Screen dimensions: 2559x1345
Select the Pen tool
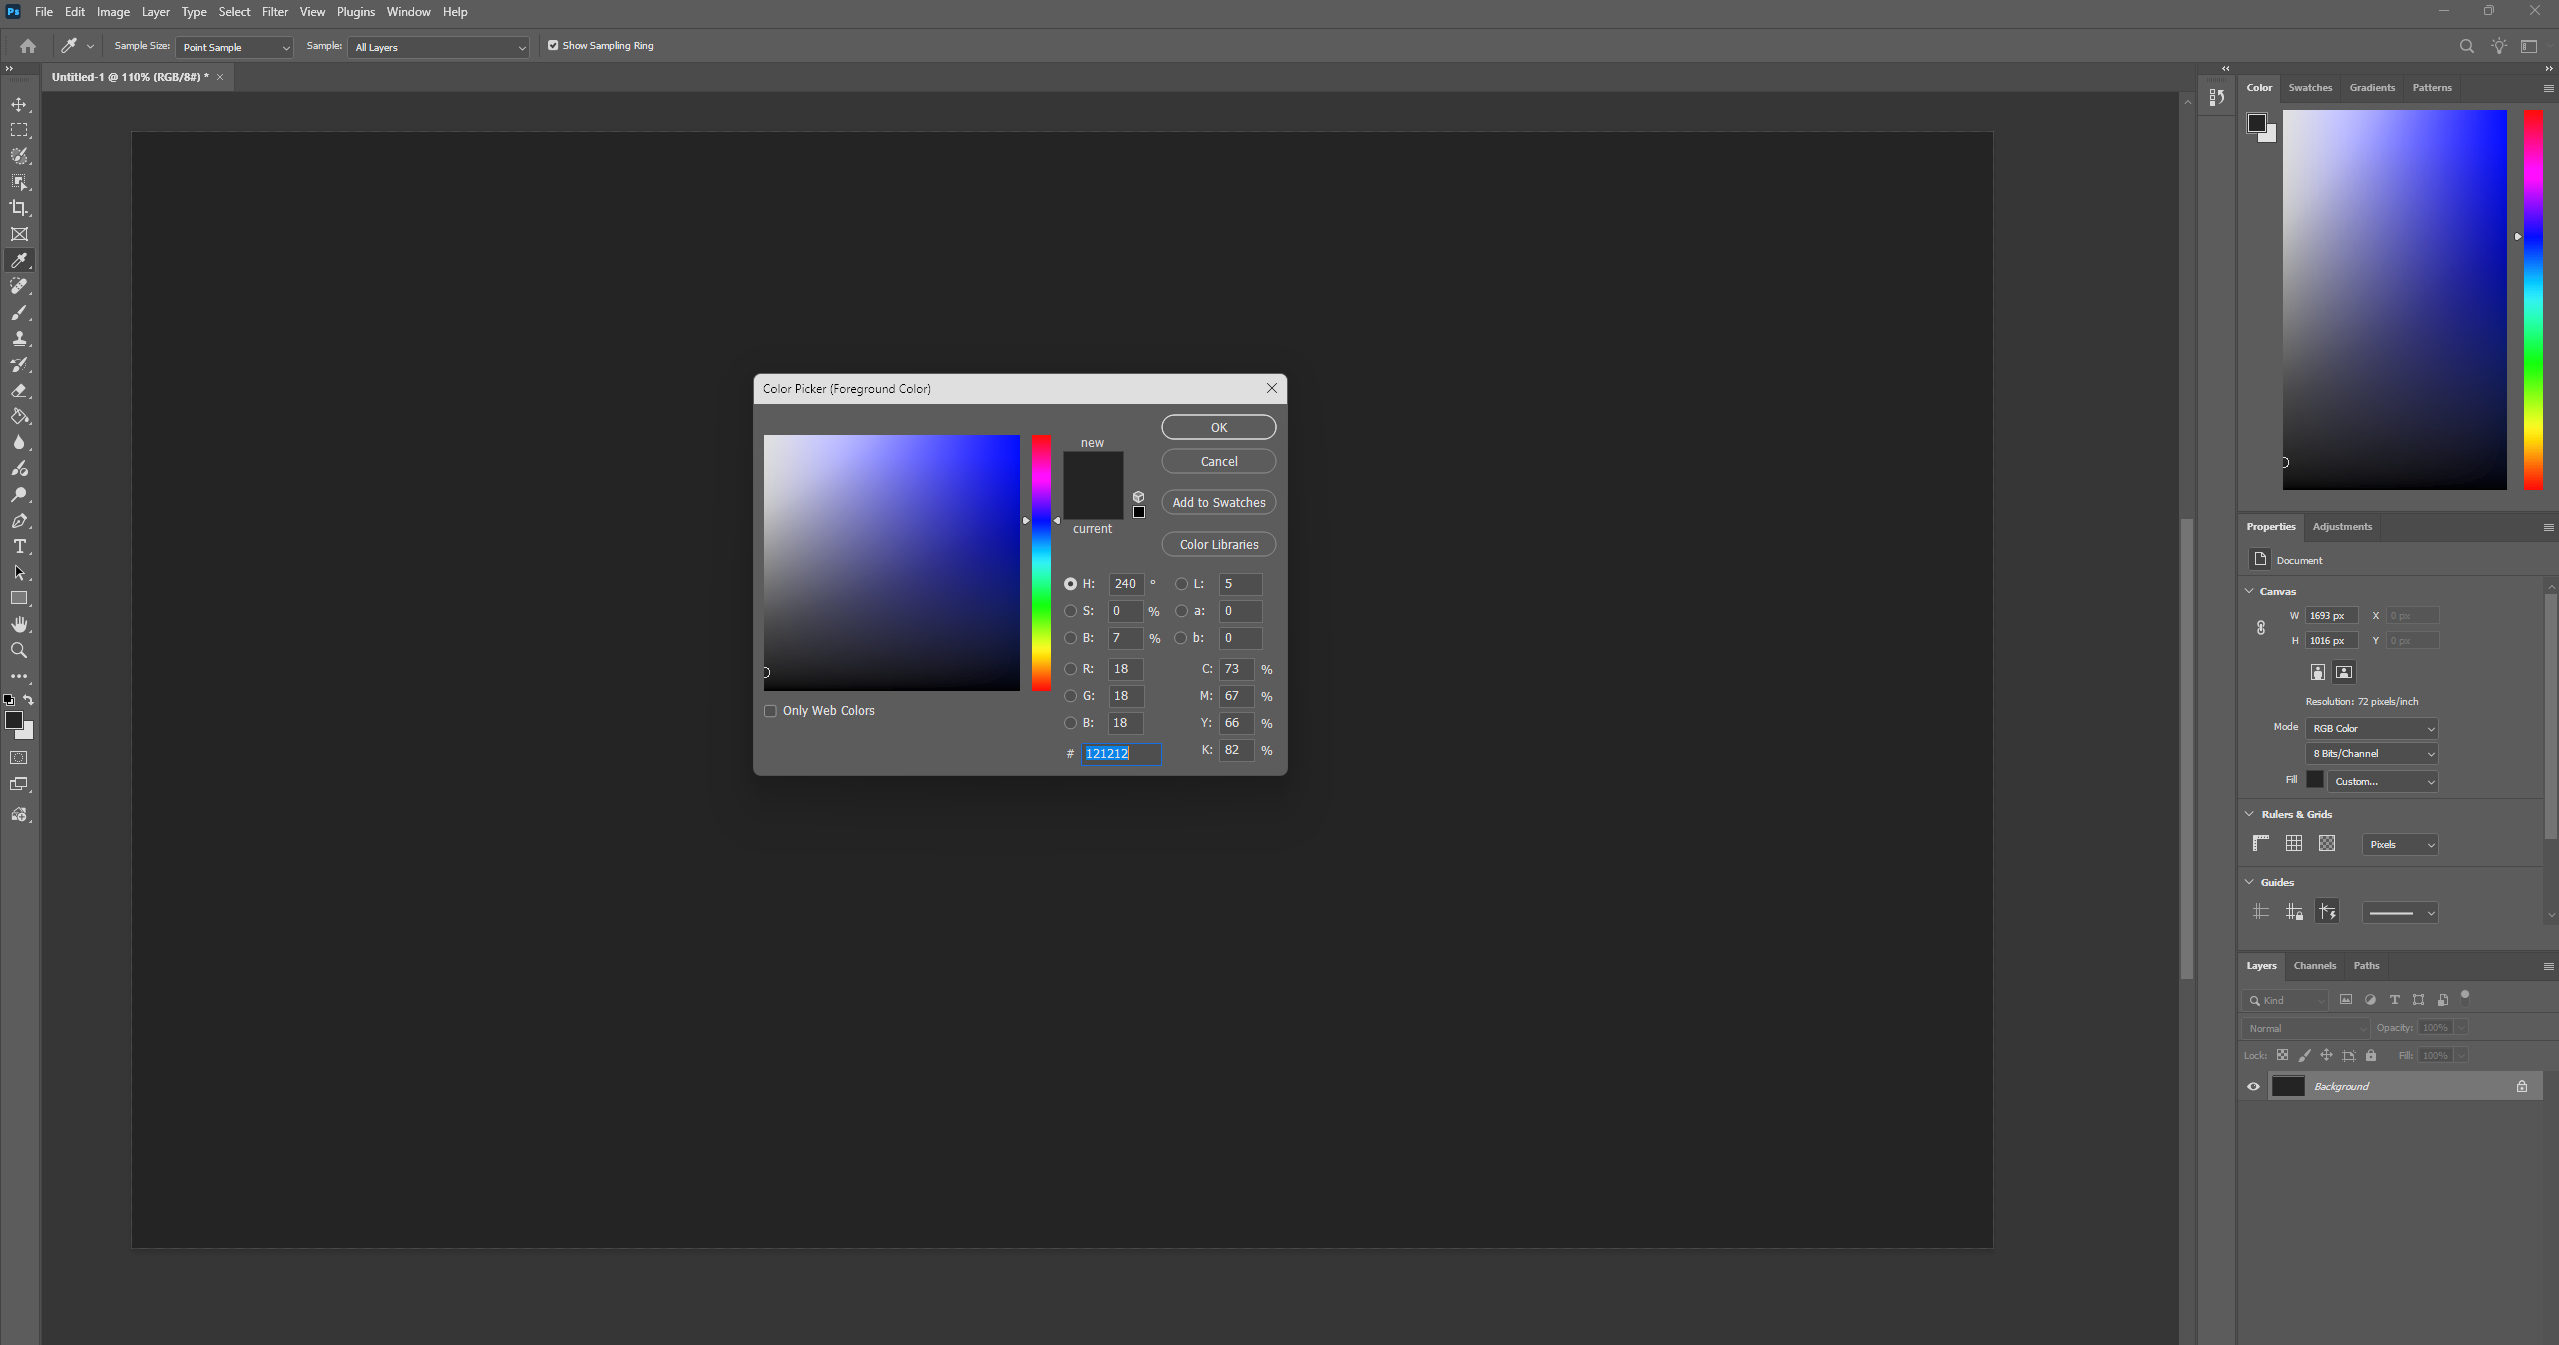[x=19, y=521]
